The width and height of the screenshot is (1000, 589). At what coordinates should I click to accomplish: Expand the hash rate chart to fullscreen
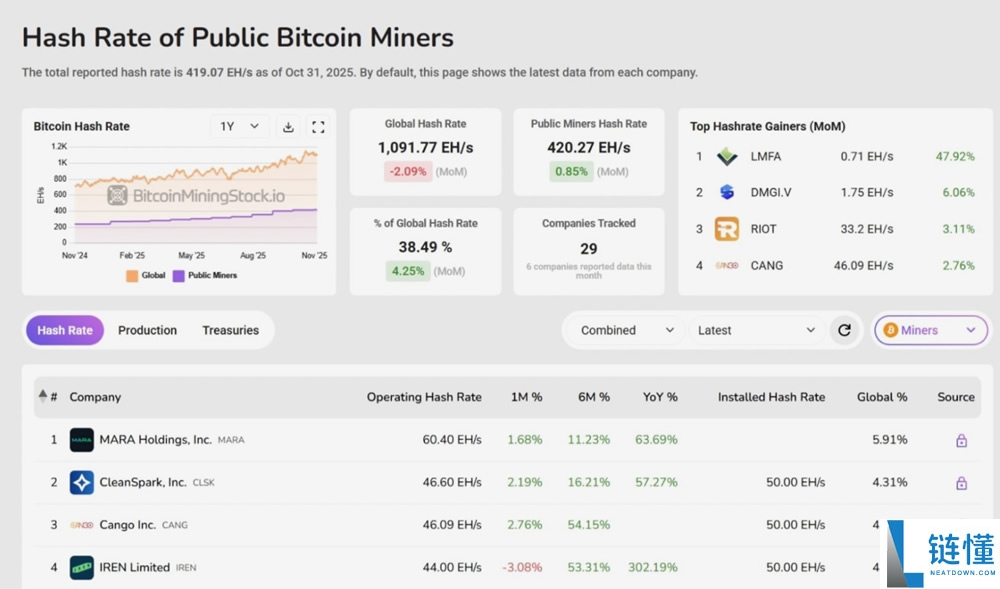pos(318,127)
